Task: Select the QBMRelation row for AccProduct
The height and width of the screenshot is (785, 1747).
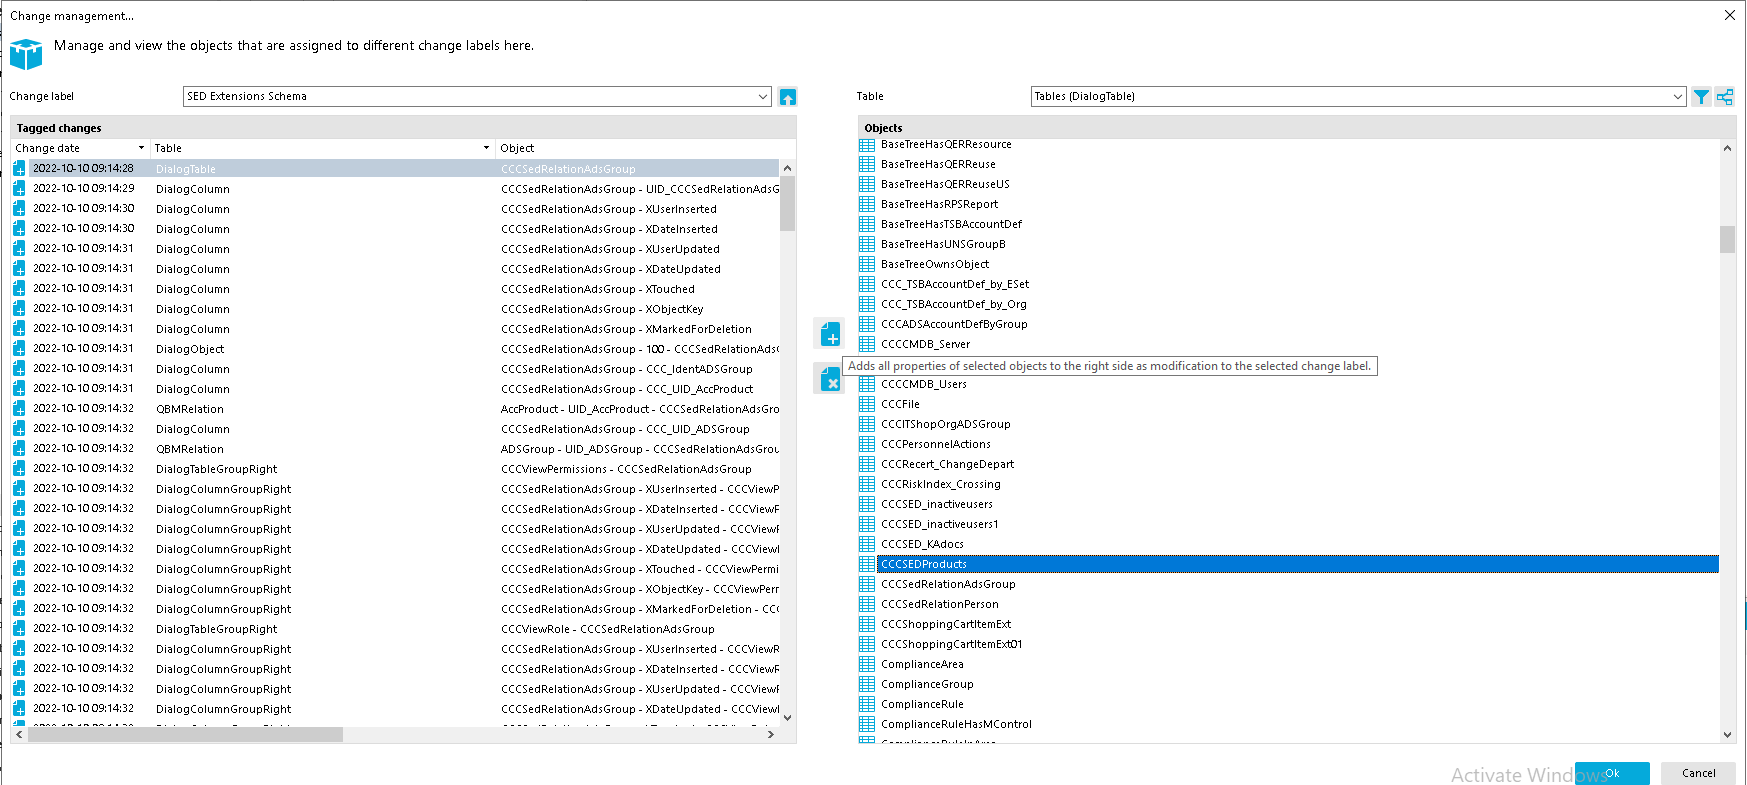Action: tap(190, 409)
